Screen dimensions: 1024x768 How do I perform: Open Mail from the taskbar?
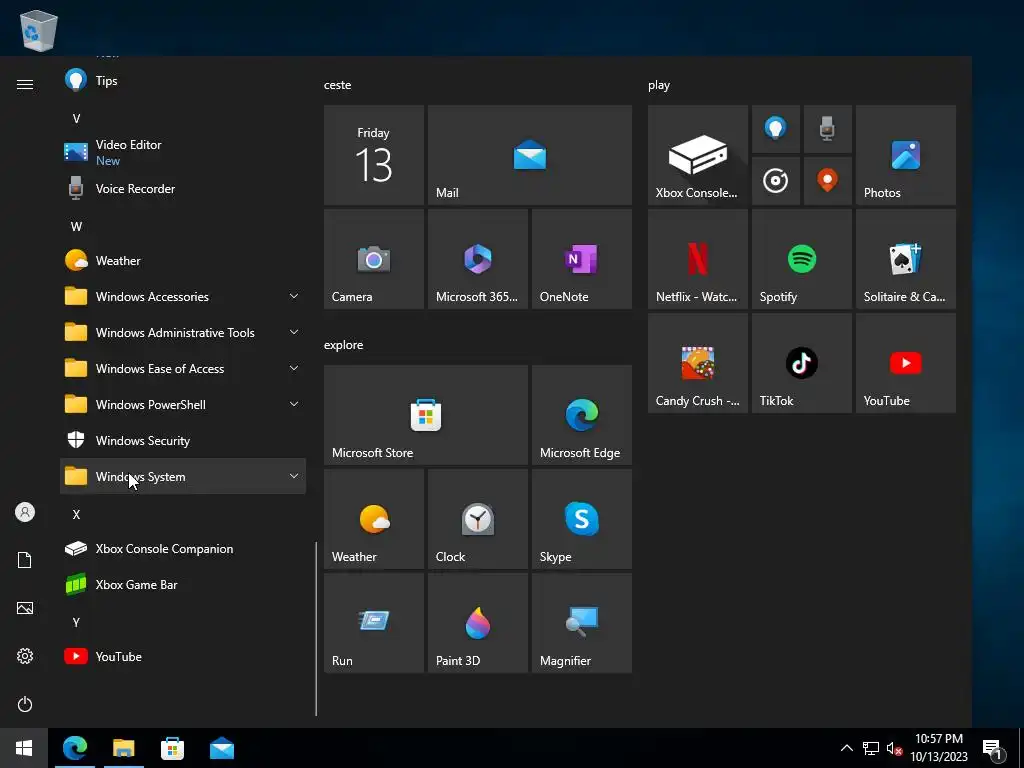pos(222,748)
